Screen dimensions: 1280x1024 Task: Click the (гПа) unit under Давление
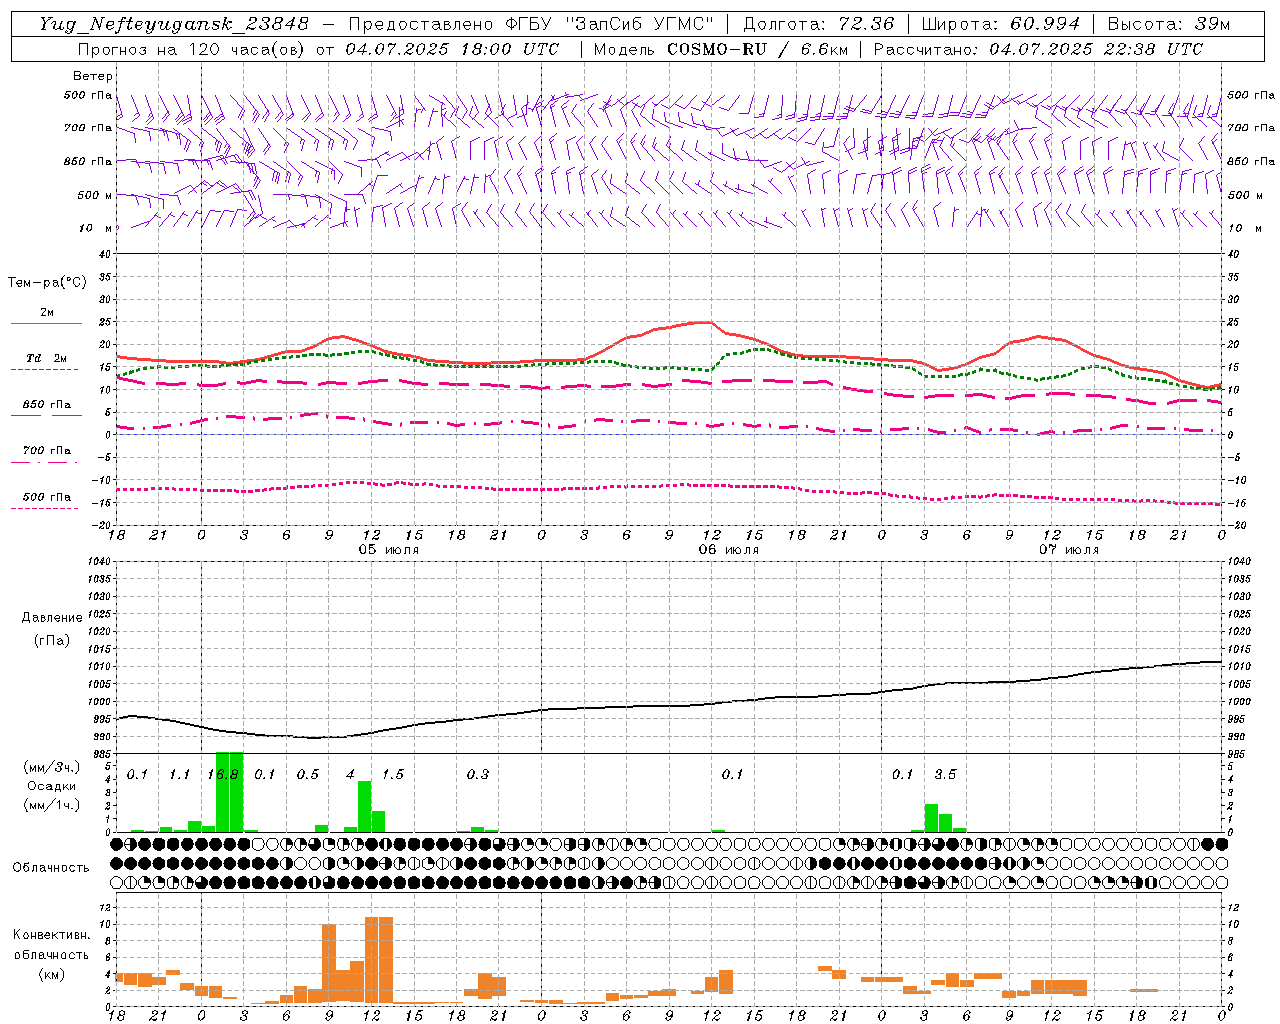pyautogui.click(x=52, y=641)
